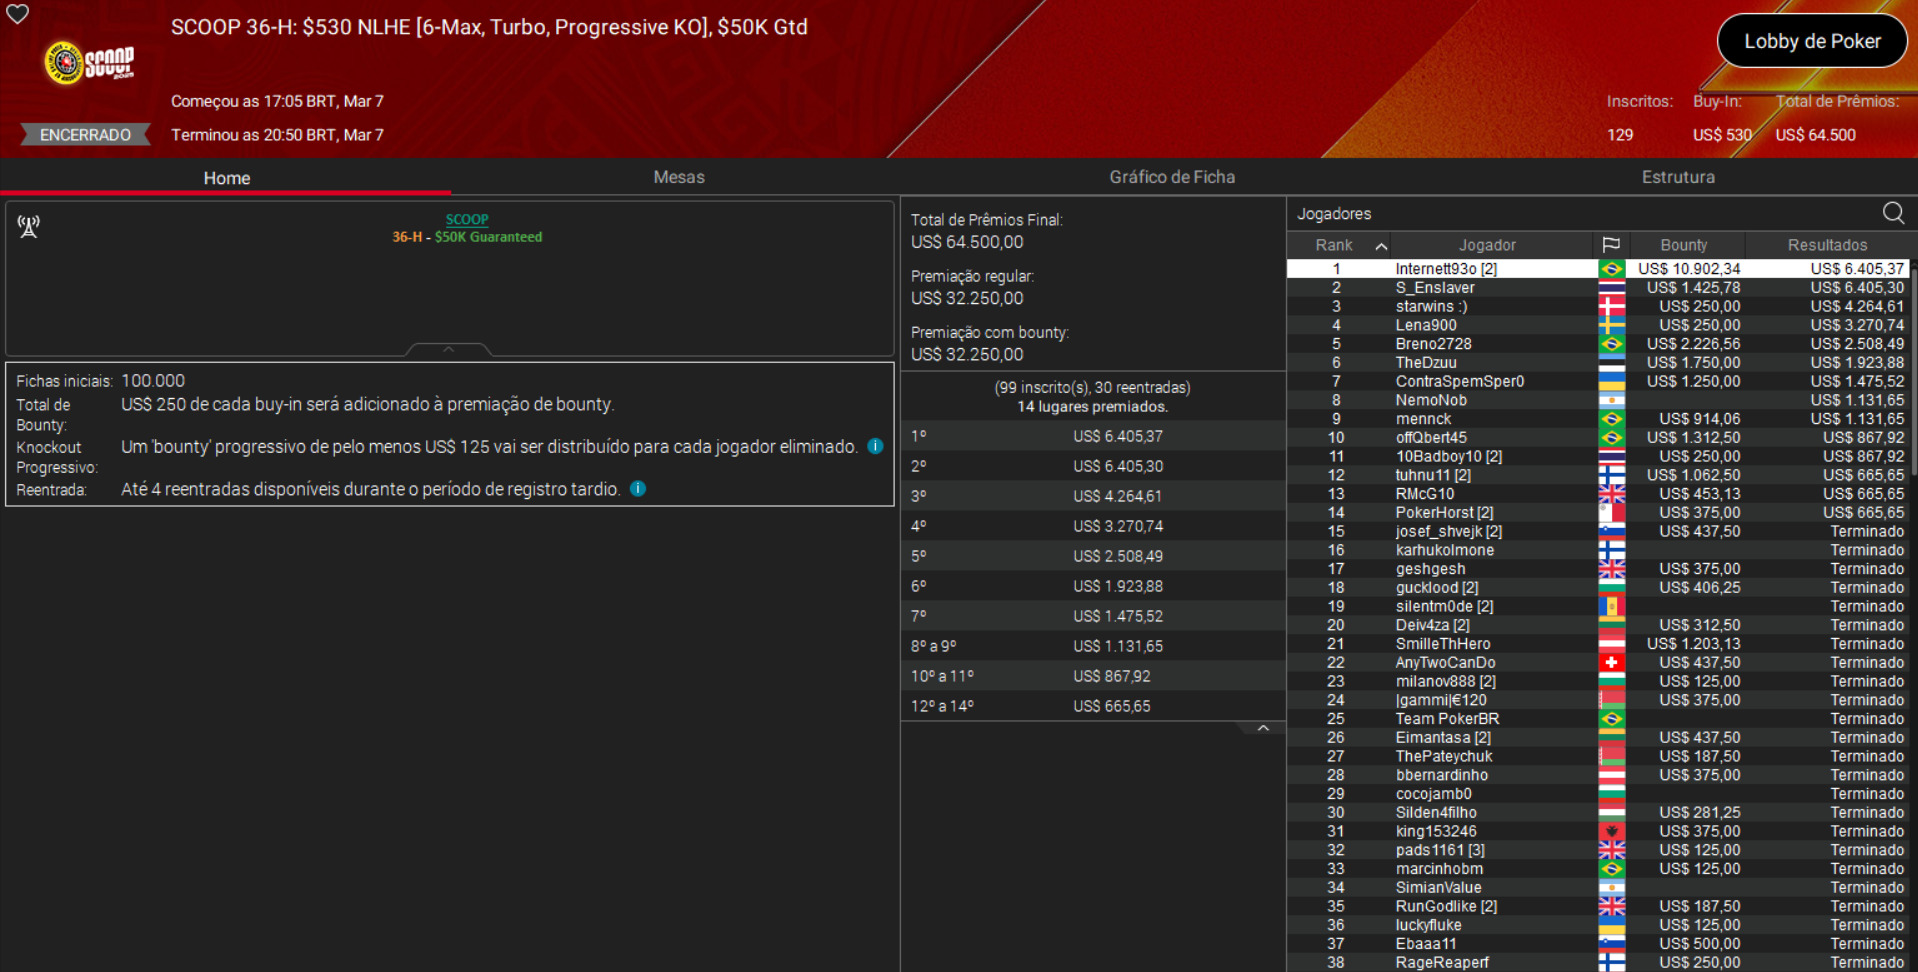Toggle Rank column sort order arrow

pos(1381,244)
